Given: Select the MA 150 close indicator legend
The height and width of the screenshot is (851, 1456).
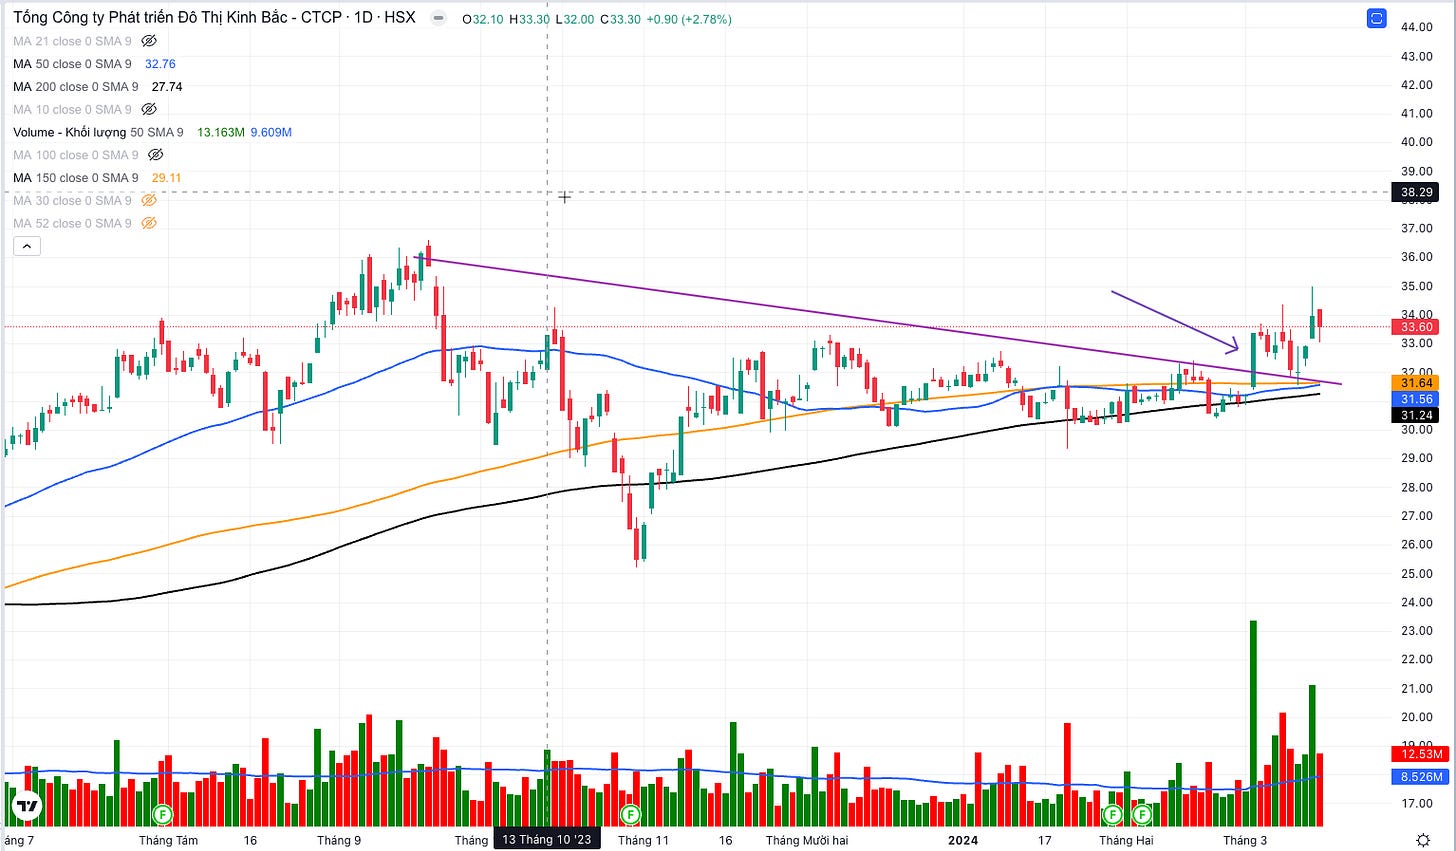Looking at the screenshot, I should click(x=76, y=178).
